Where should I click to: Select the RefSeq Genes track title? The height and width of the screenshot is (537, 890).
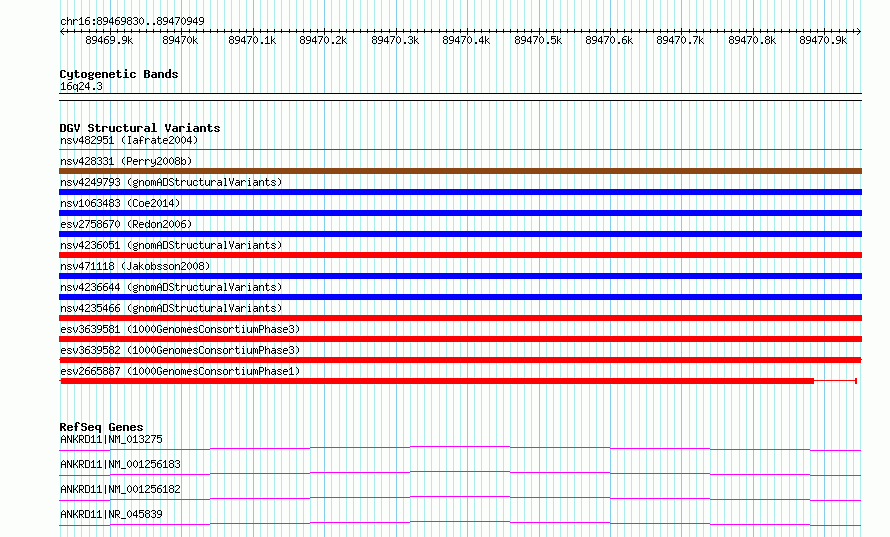click(101, 427)
